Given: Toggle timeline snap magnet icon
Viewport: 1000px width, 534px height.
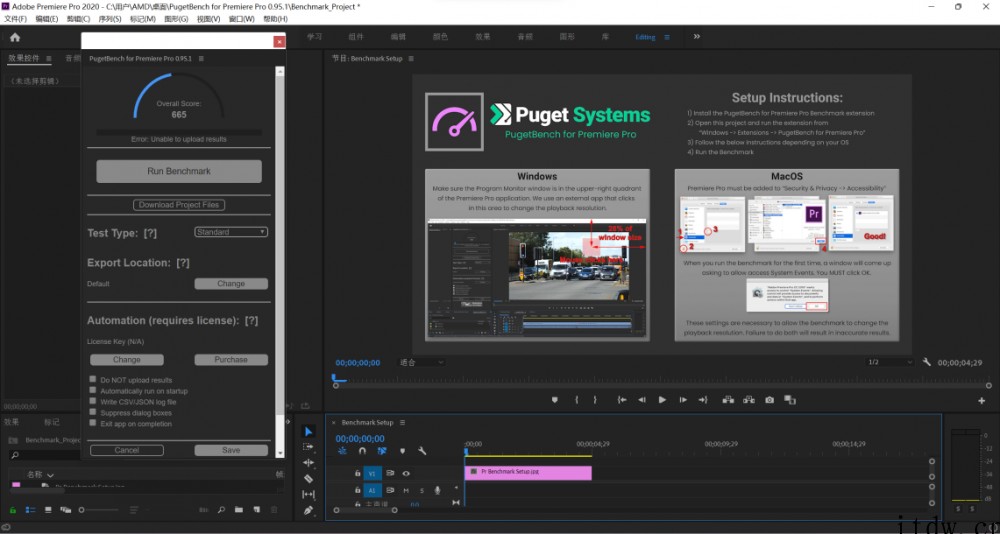Looking at the screenshot, I should [362, 450].
